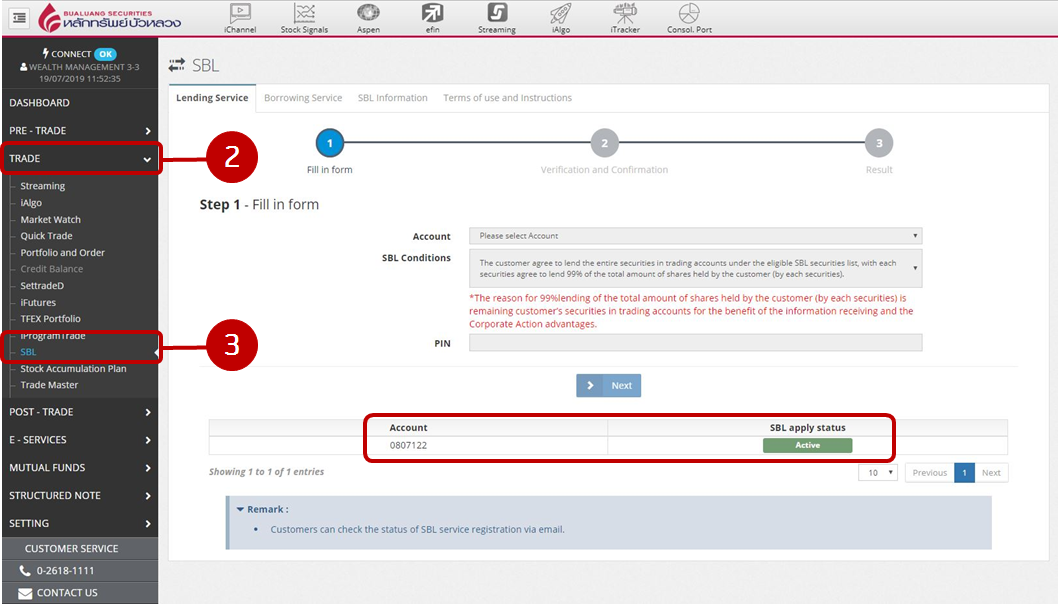Open Consol. Port pie chart icon

689,18
